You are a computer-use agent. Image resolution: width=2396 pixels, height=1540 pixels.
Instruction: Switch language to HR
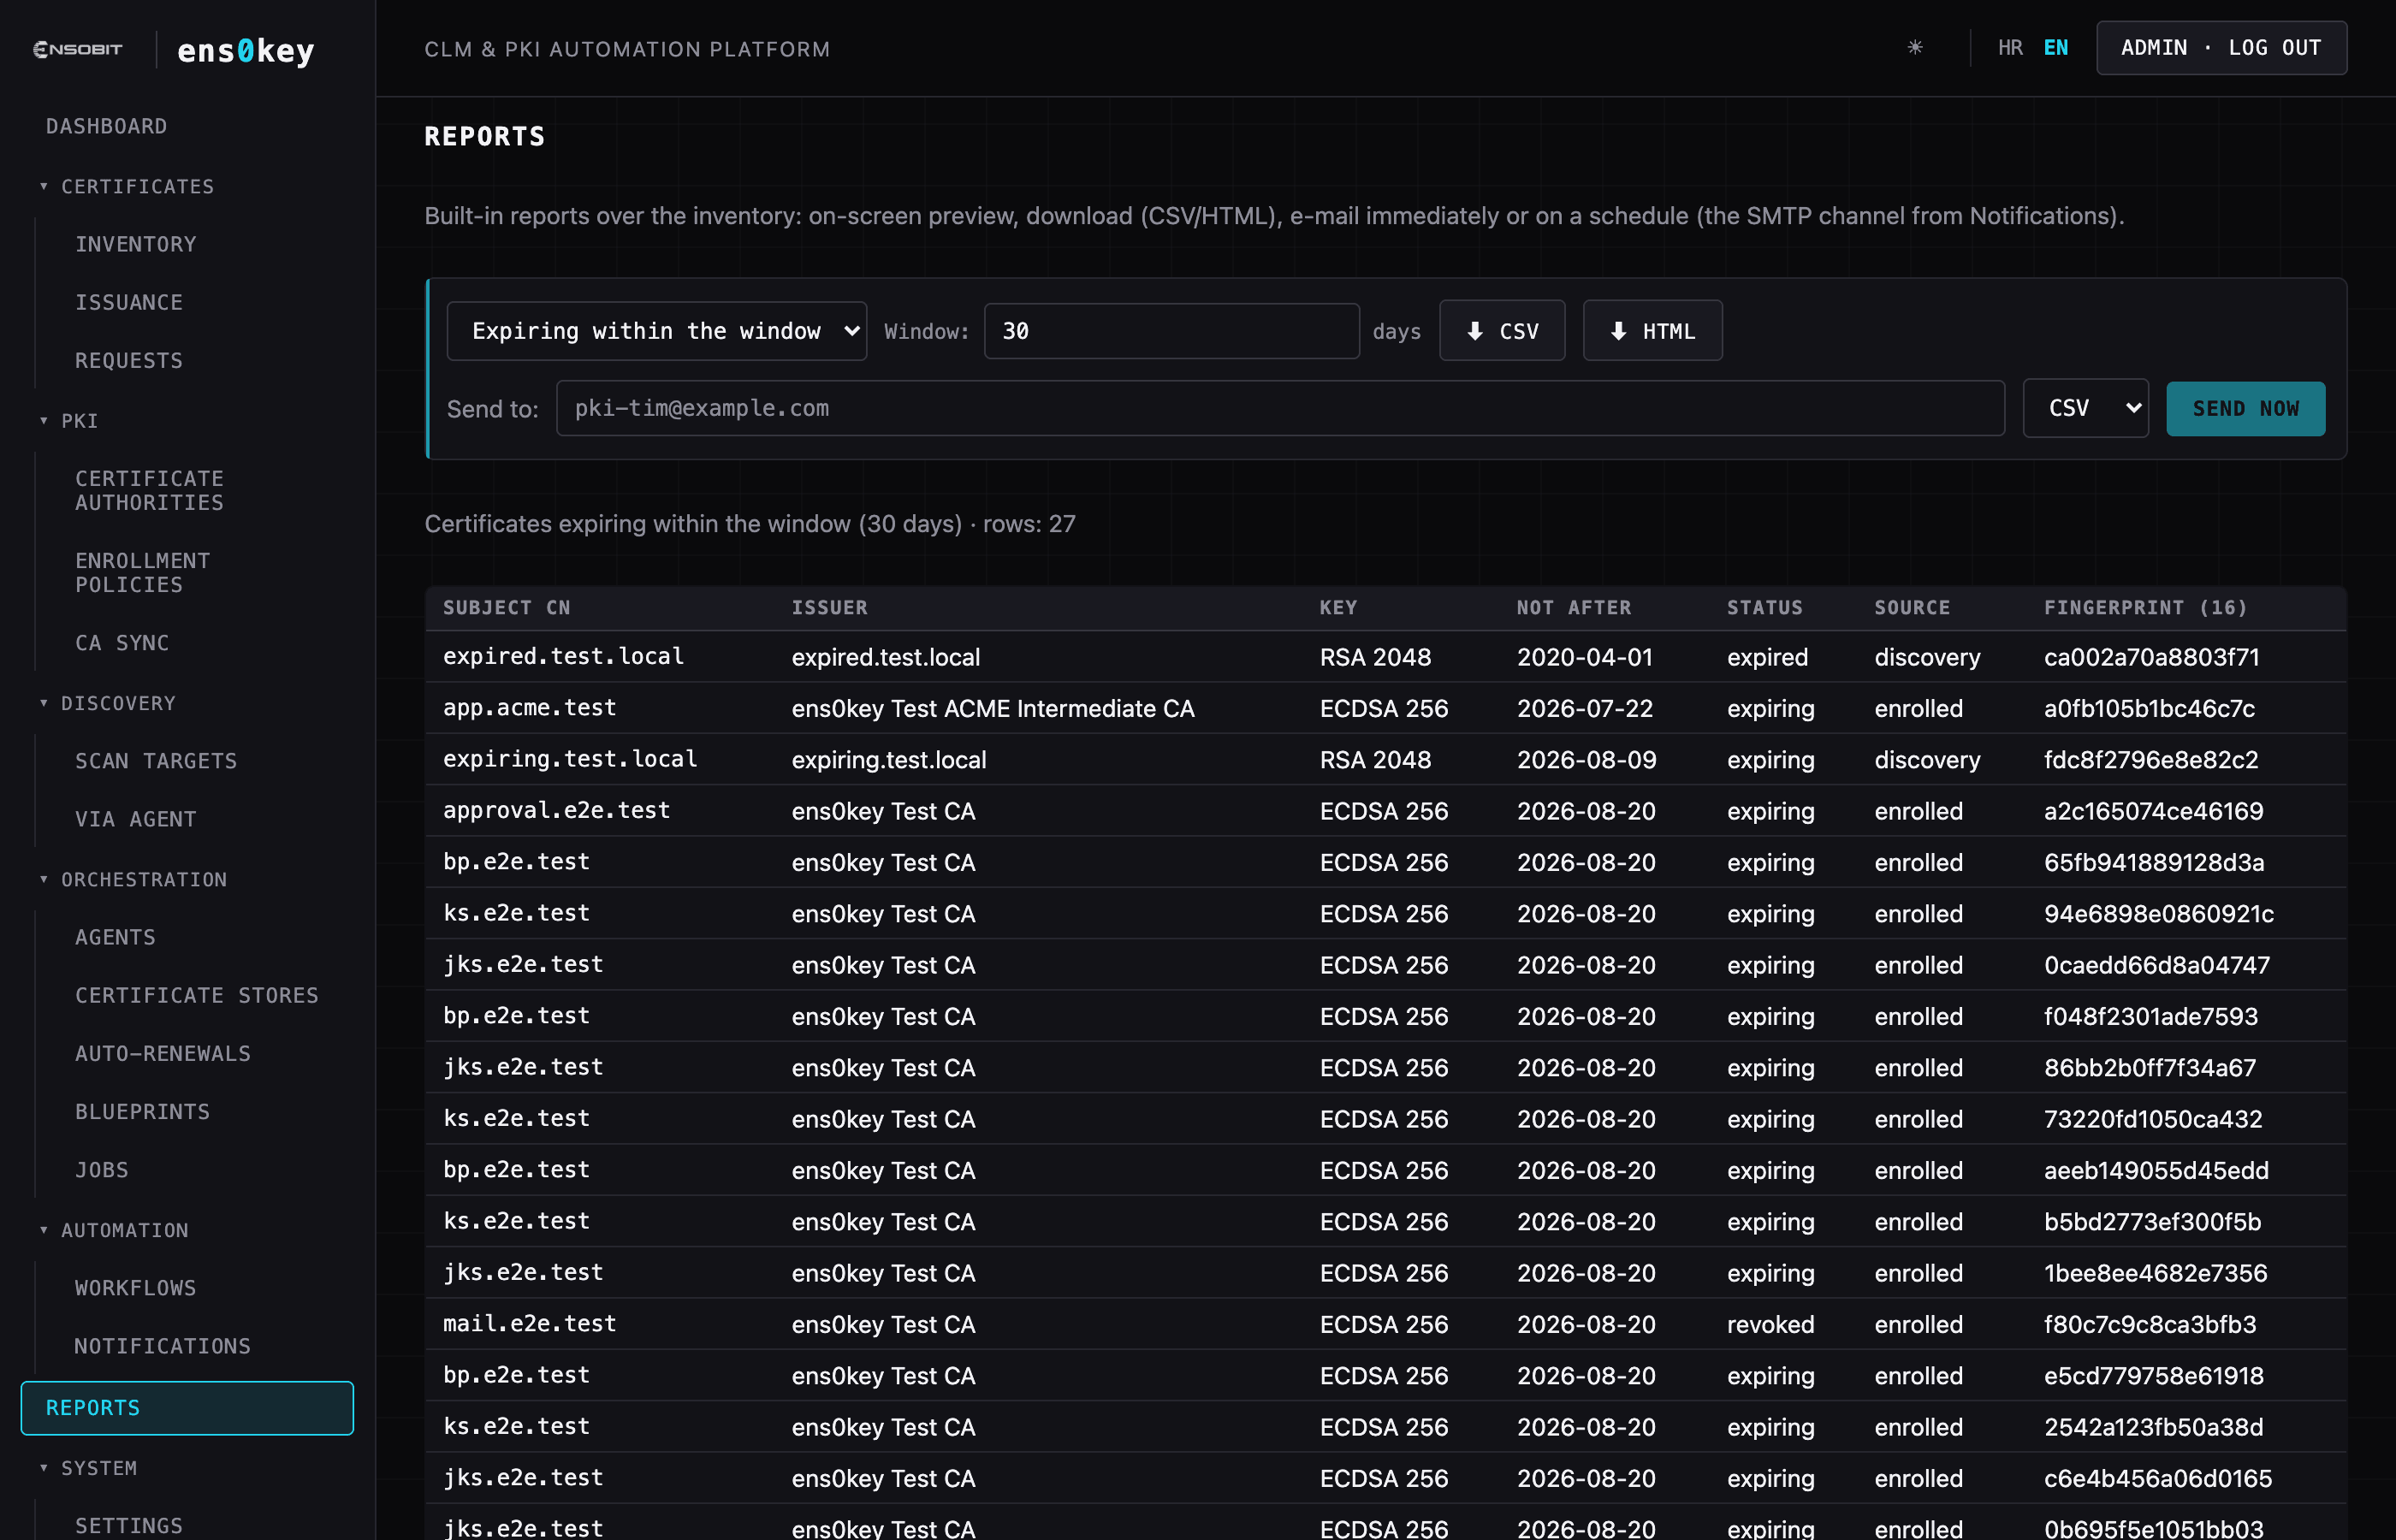[2010, 48]
